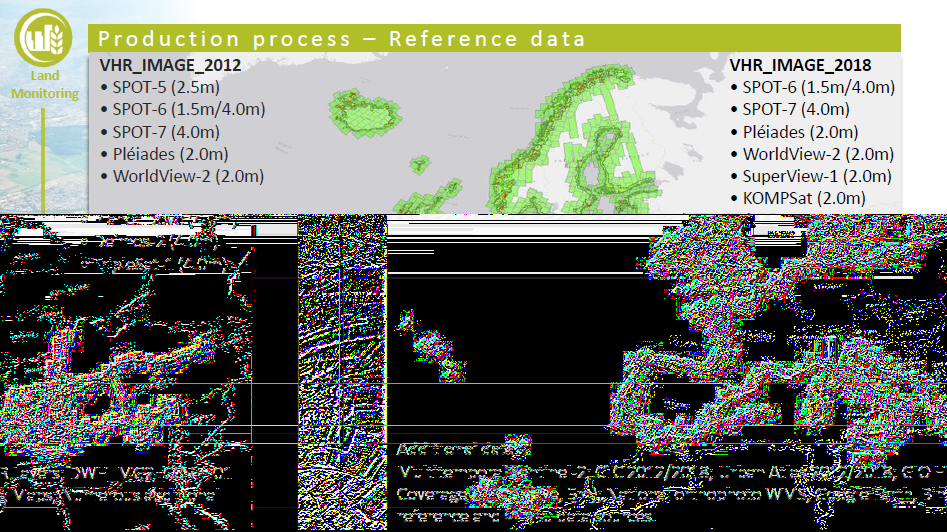Click 'SPOT-6 (1.5m/4.0m)' under VHR_IMAGE_2018
This screenshot has height=532, width=947.
(x=818, y=87)
